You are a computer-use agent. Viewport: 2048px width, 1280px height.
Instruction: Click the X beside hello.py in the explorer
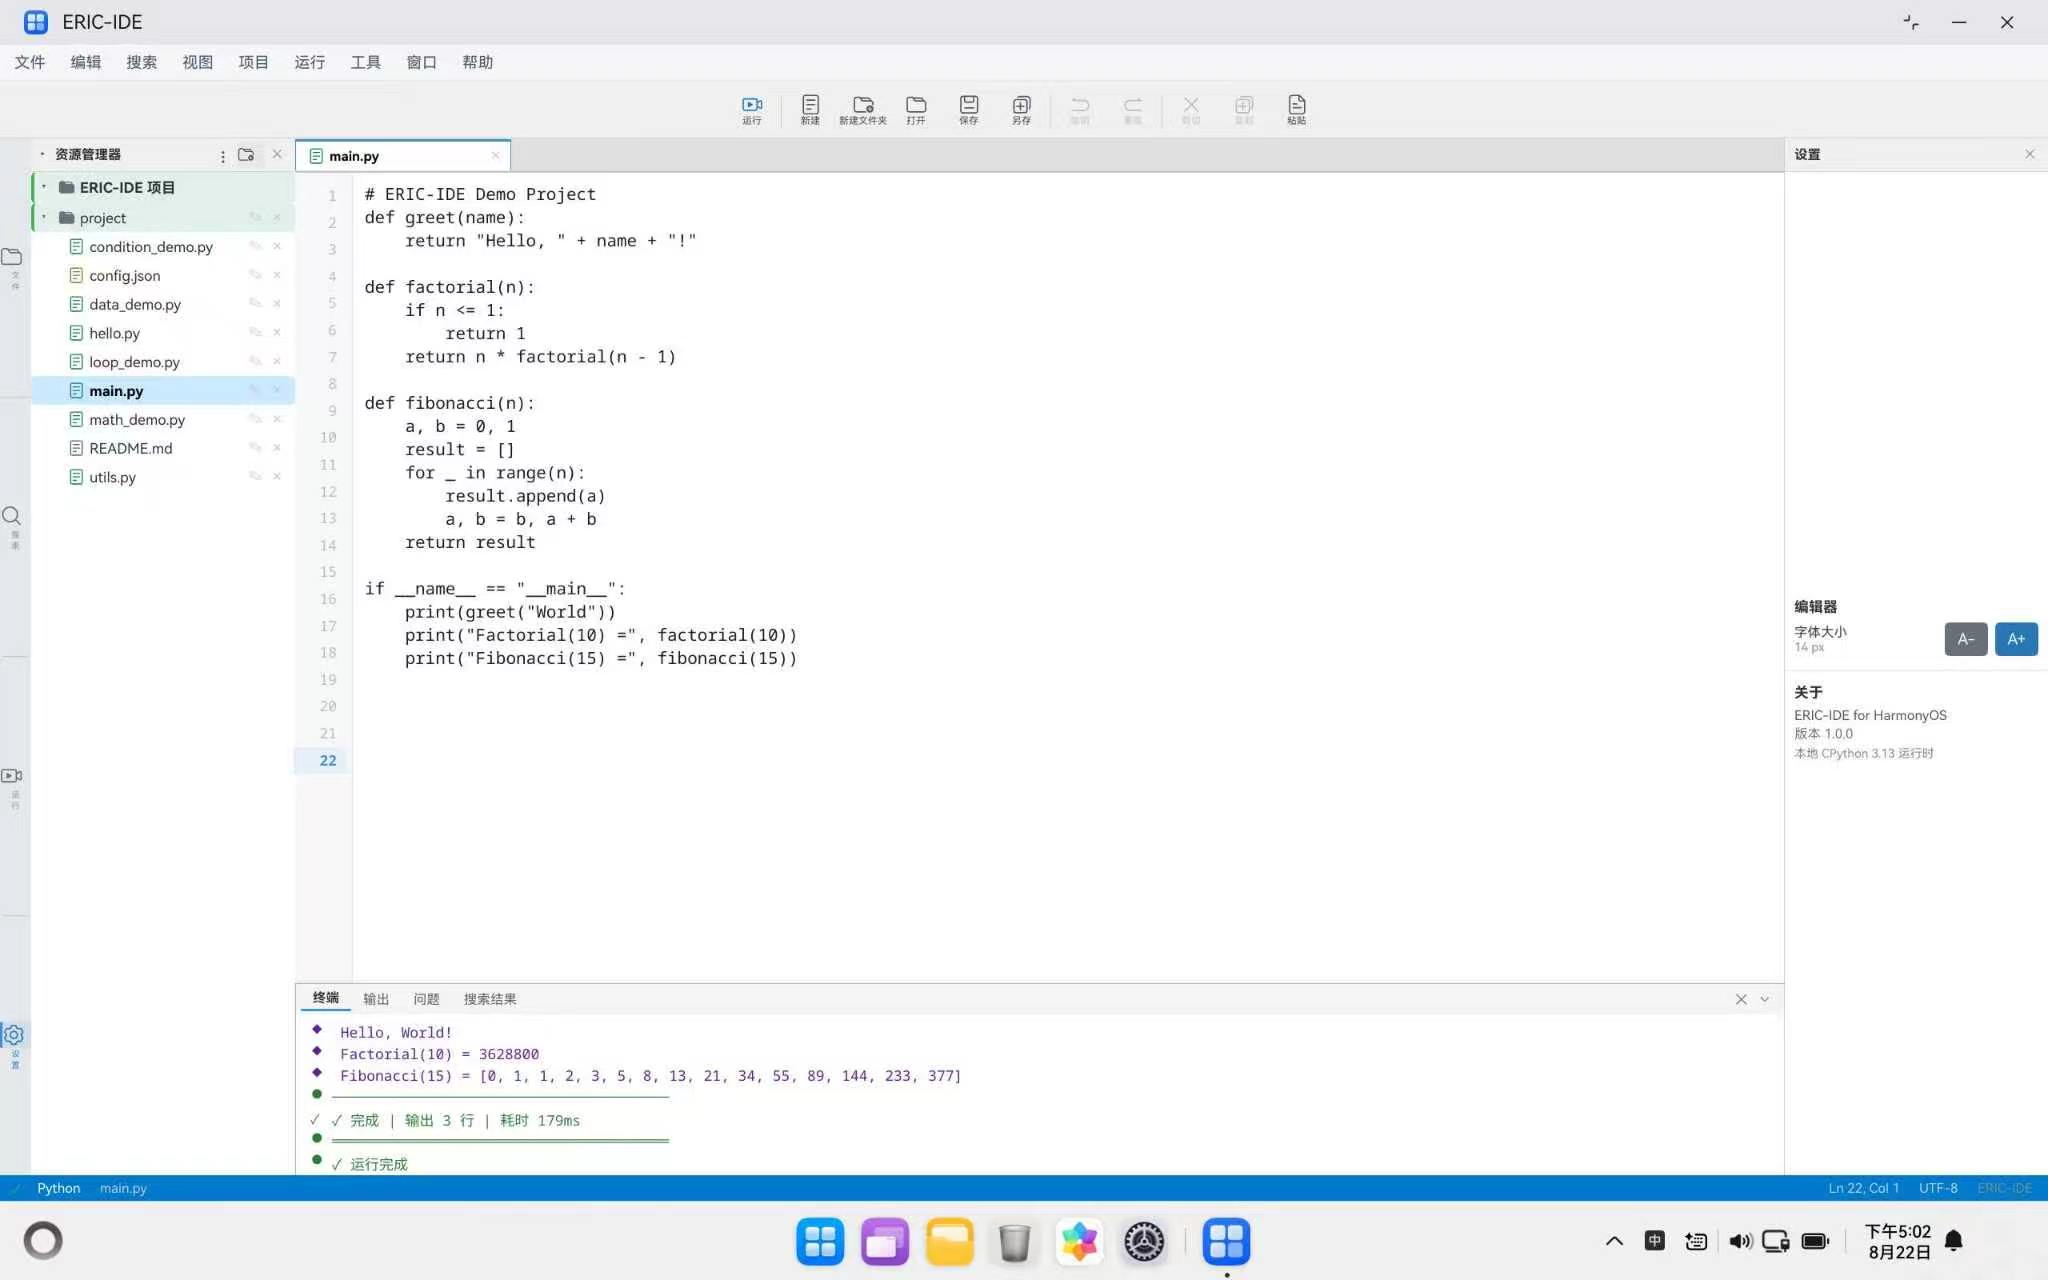coord(277,333)
